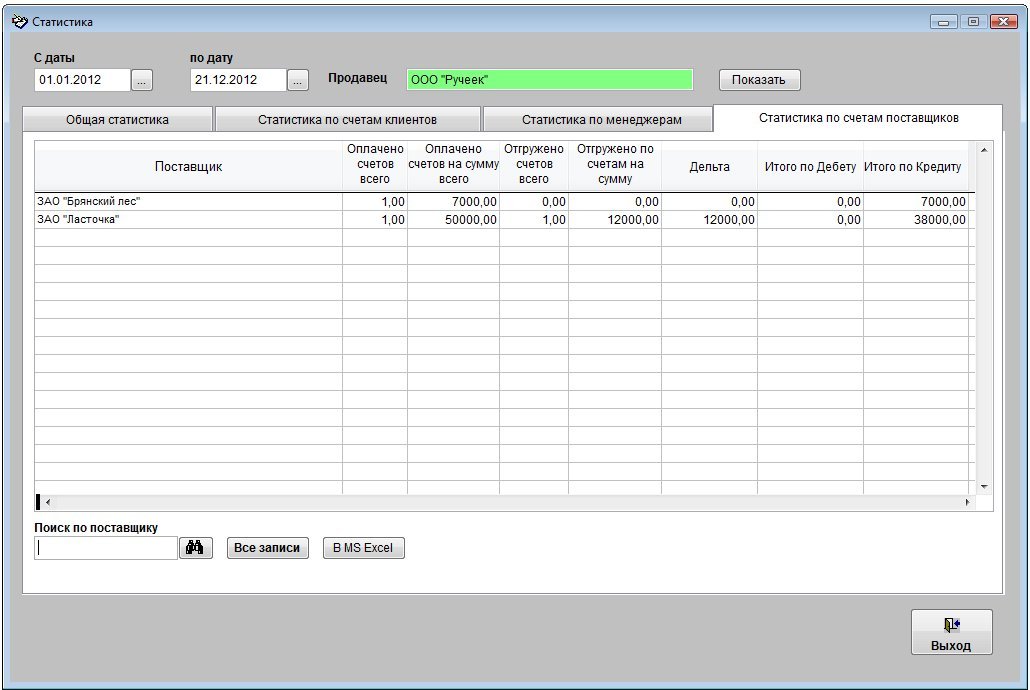Select Статистика по счетам поставщиков tab
The height and width of the screenshot is (690, 1030).
tap(858, 118)
